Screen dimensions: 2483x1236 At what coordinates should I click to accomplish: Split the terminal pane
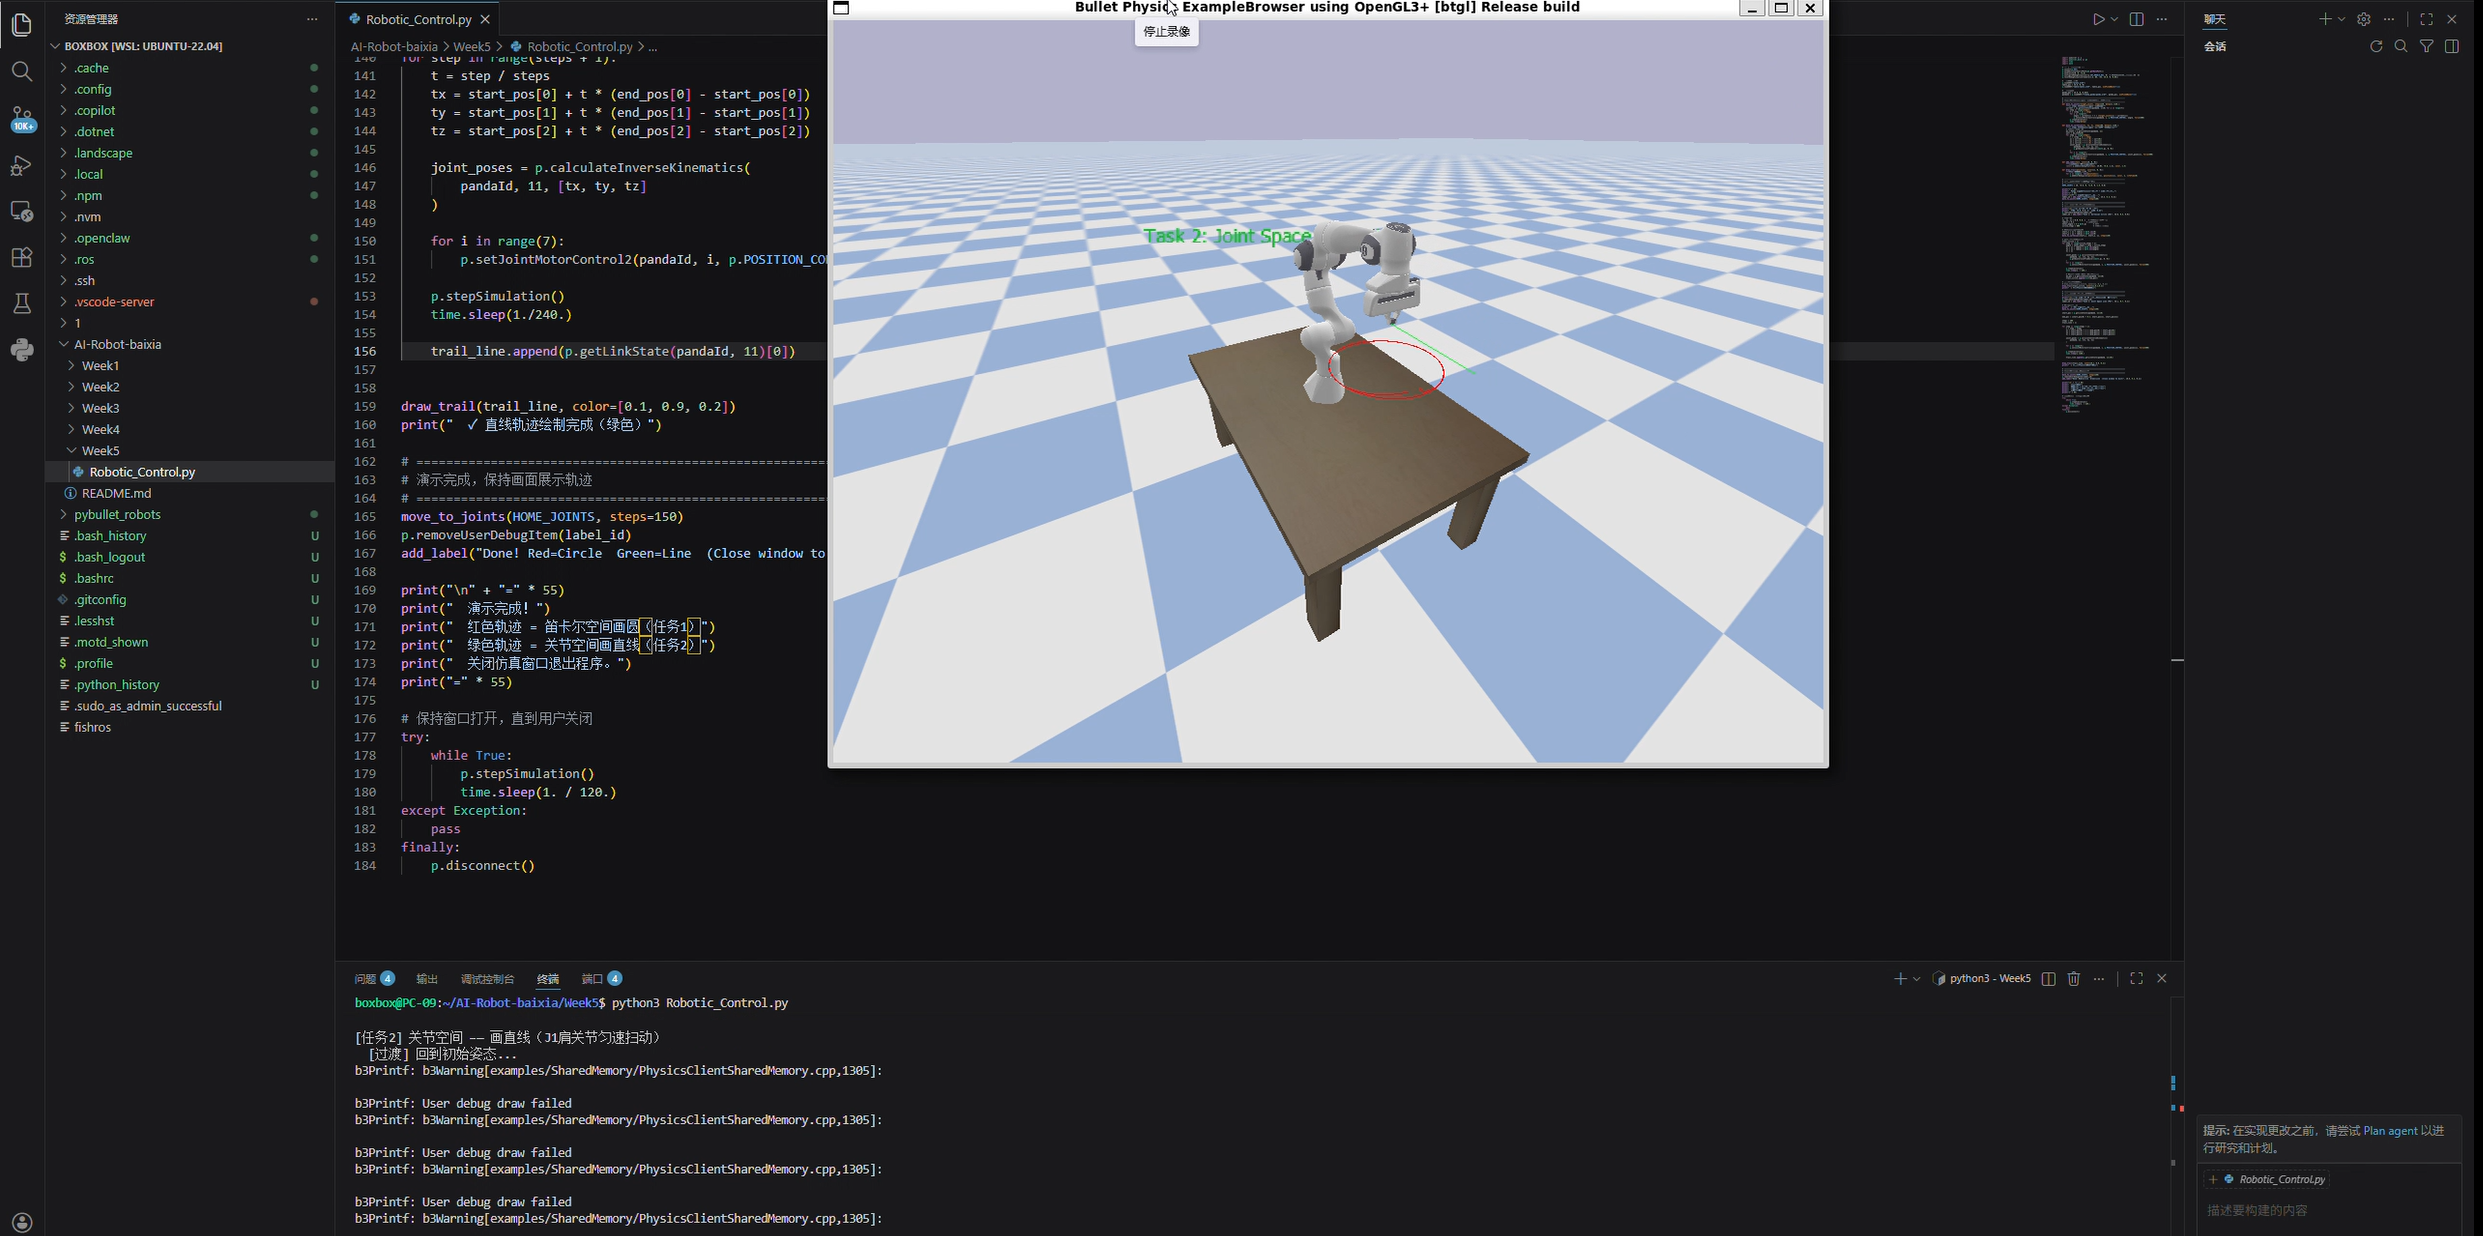2048,978
